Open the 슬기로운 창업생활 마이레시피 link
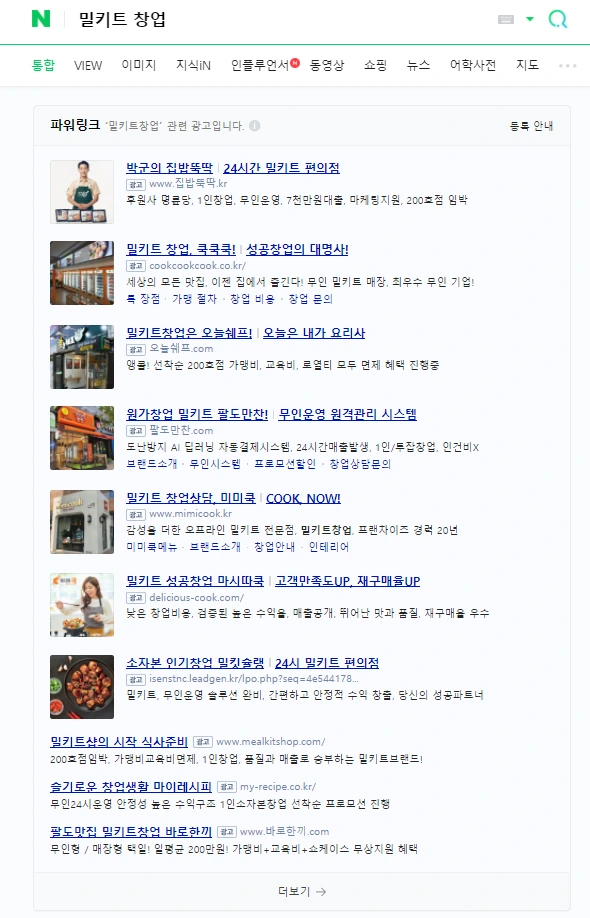590x918 pixels. [131, 786]
